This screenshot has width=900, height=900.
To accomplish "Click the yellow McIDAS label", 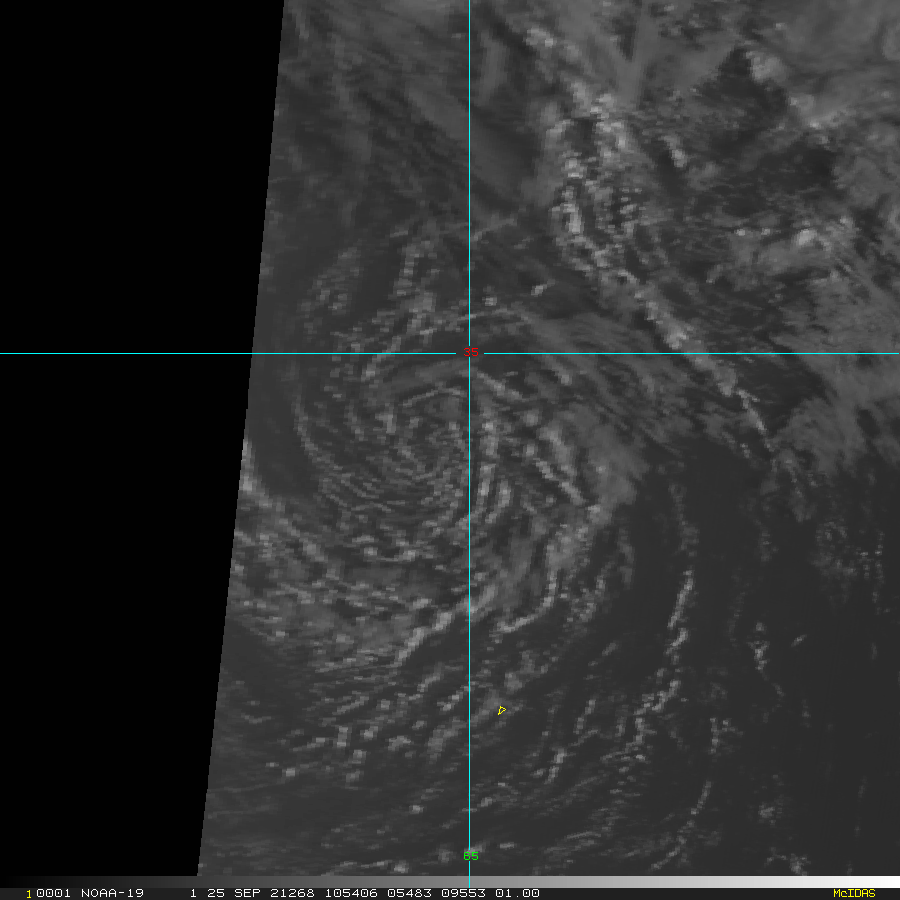I will [854, 893].
